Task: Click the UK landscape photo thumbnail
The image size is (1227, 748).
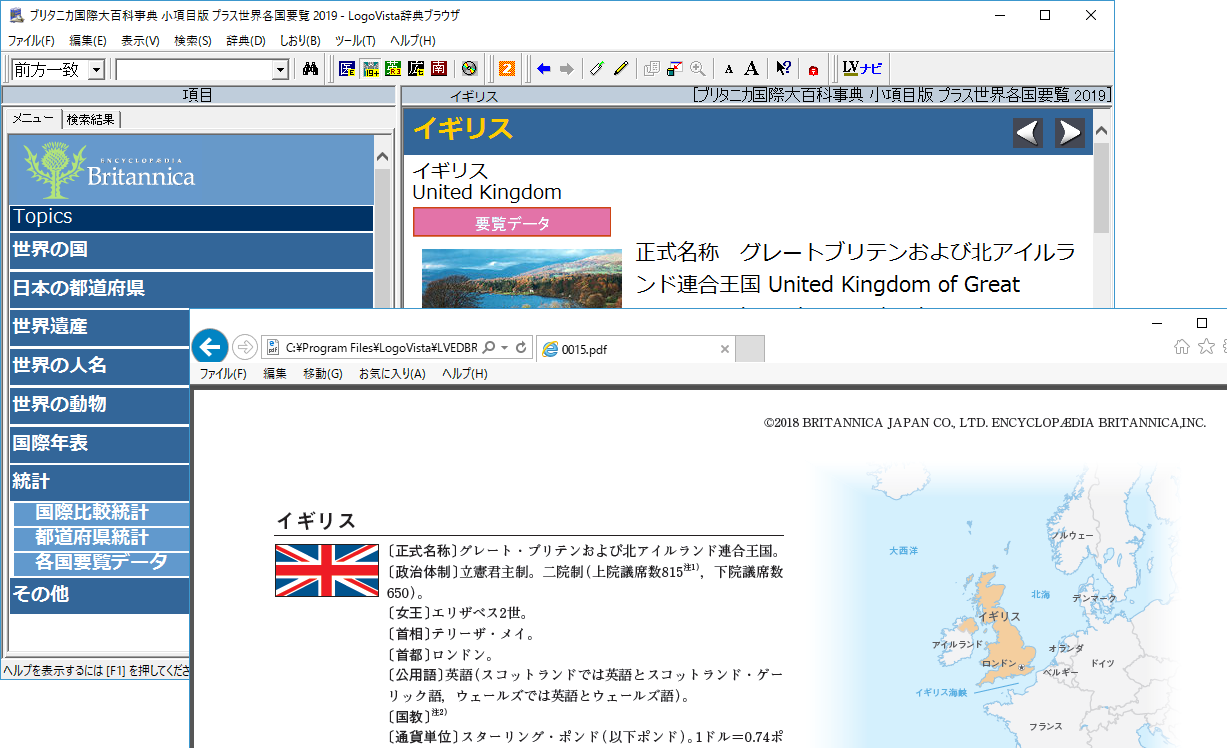Action: pos(522,278)
